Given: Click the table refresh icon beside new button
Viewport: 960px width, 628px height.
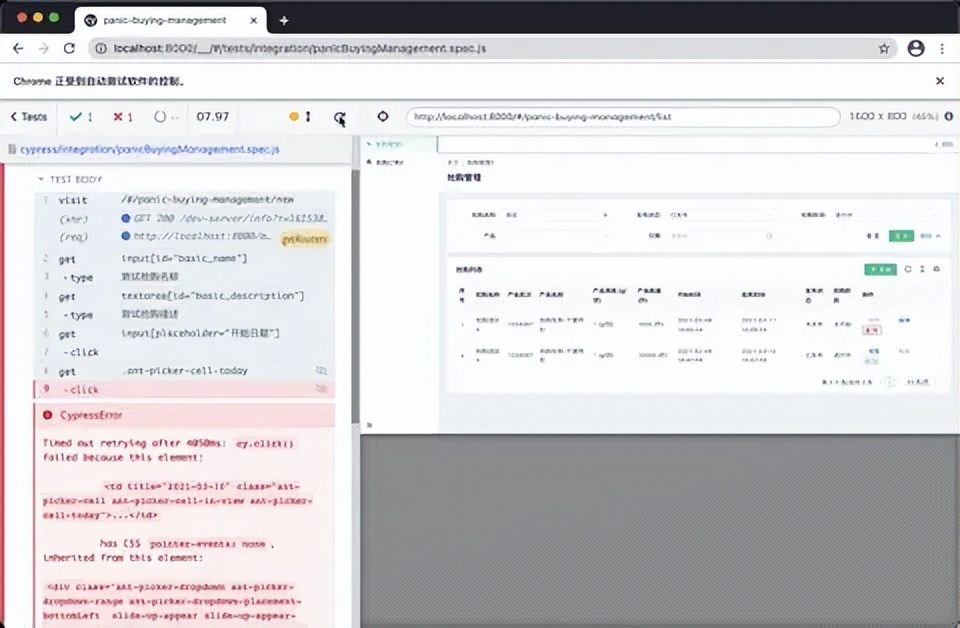Looking at the screenshot, I should point(908,269).
